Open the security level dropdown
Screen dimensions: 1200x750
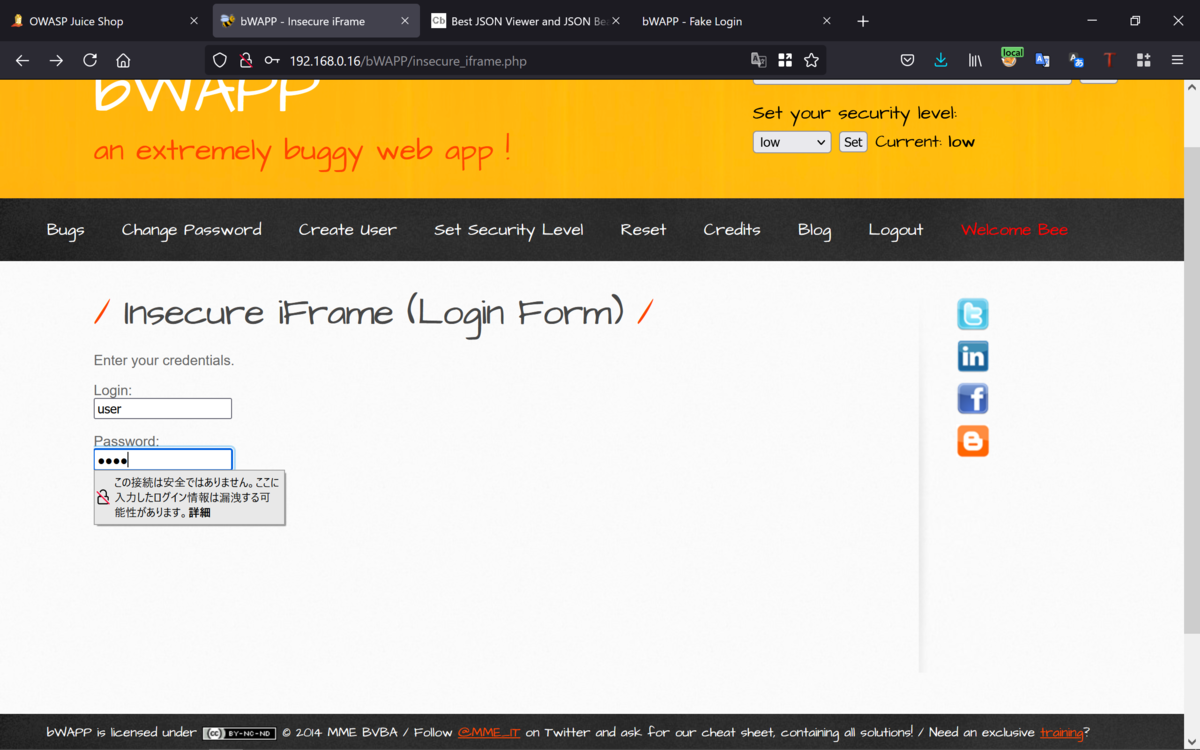[791, 142]
